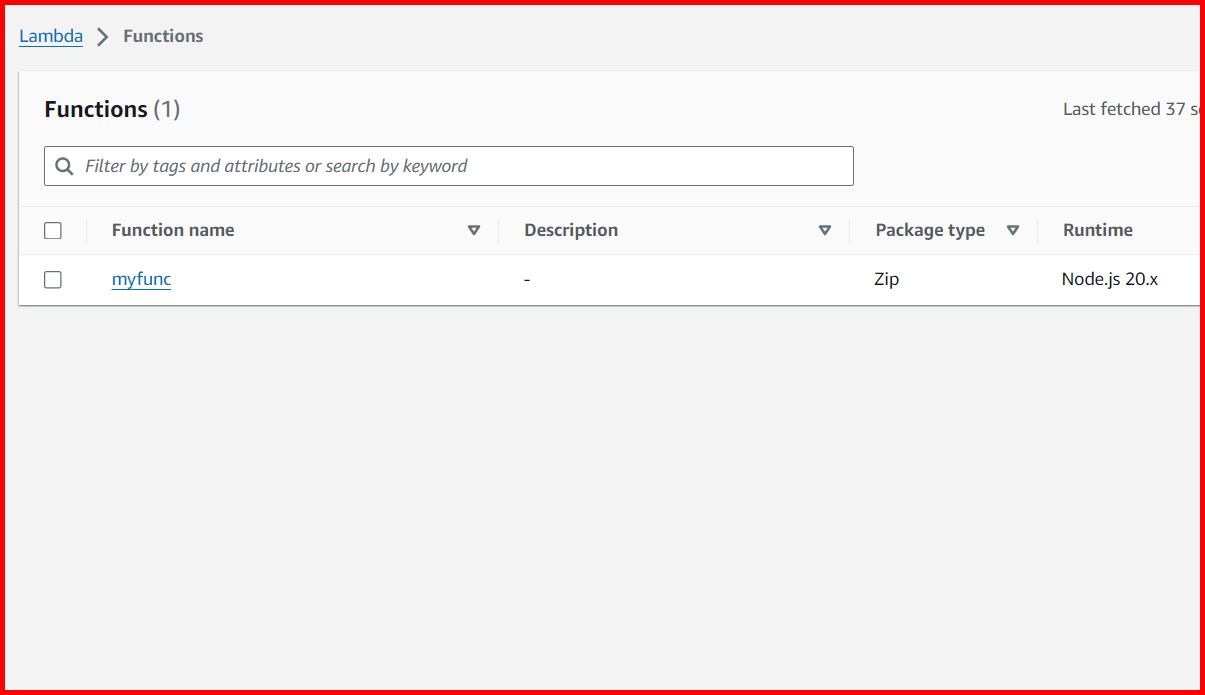Open the Function name sort dropdown arrow
1205x695 pixels.
coord(473,230)
